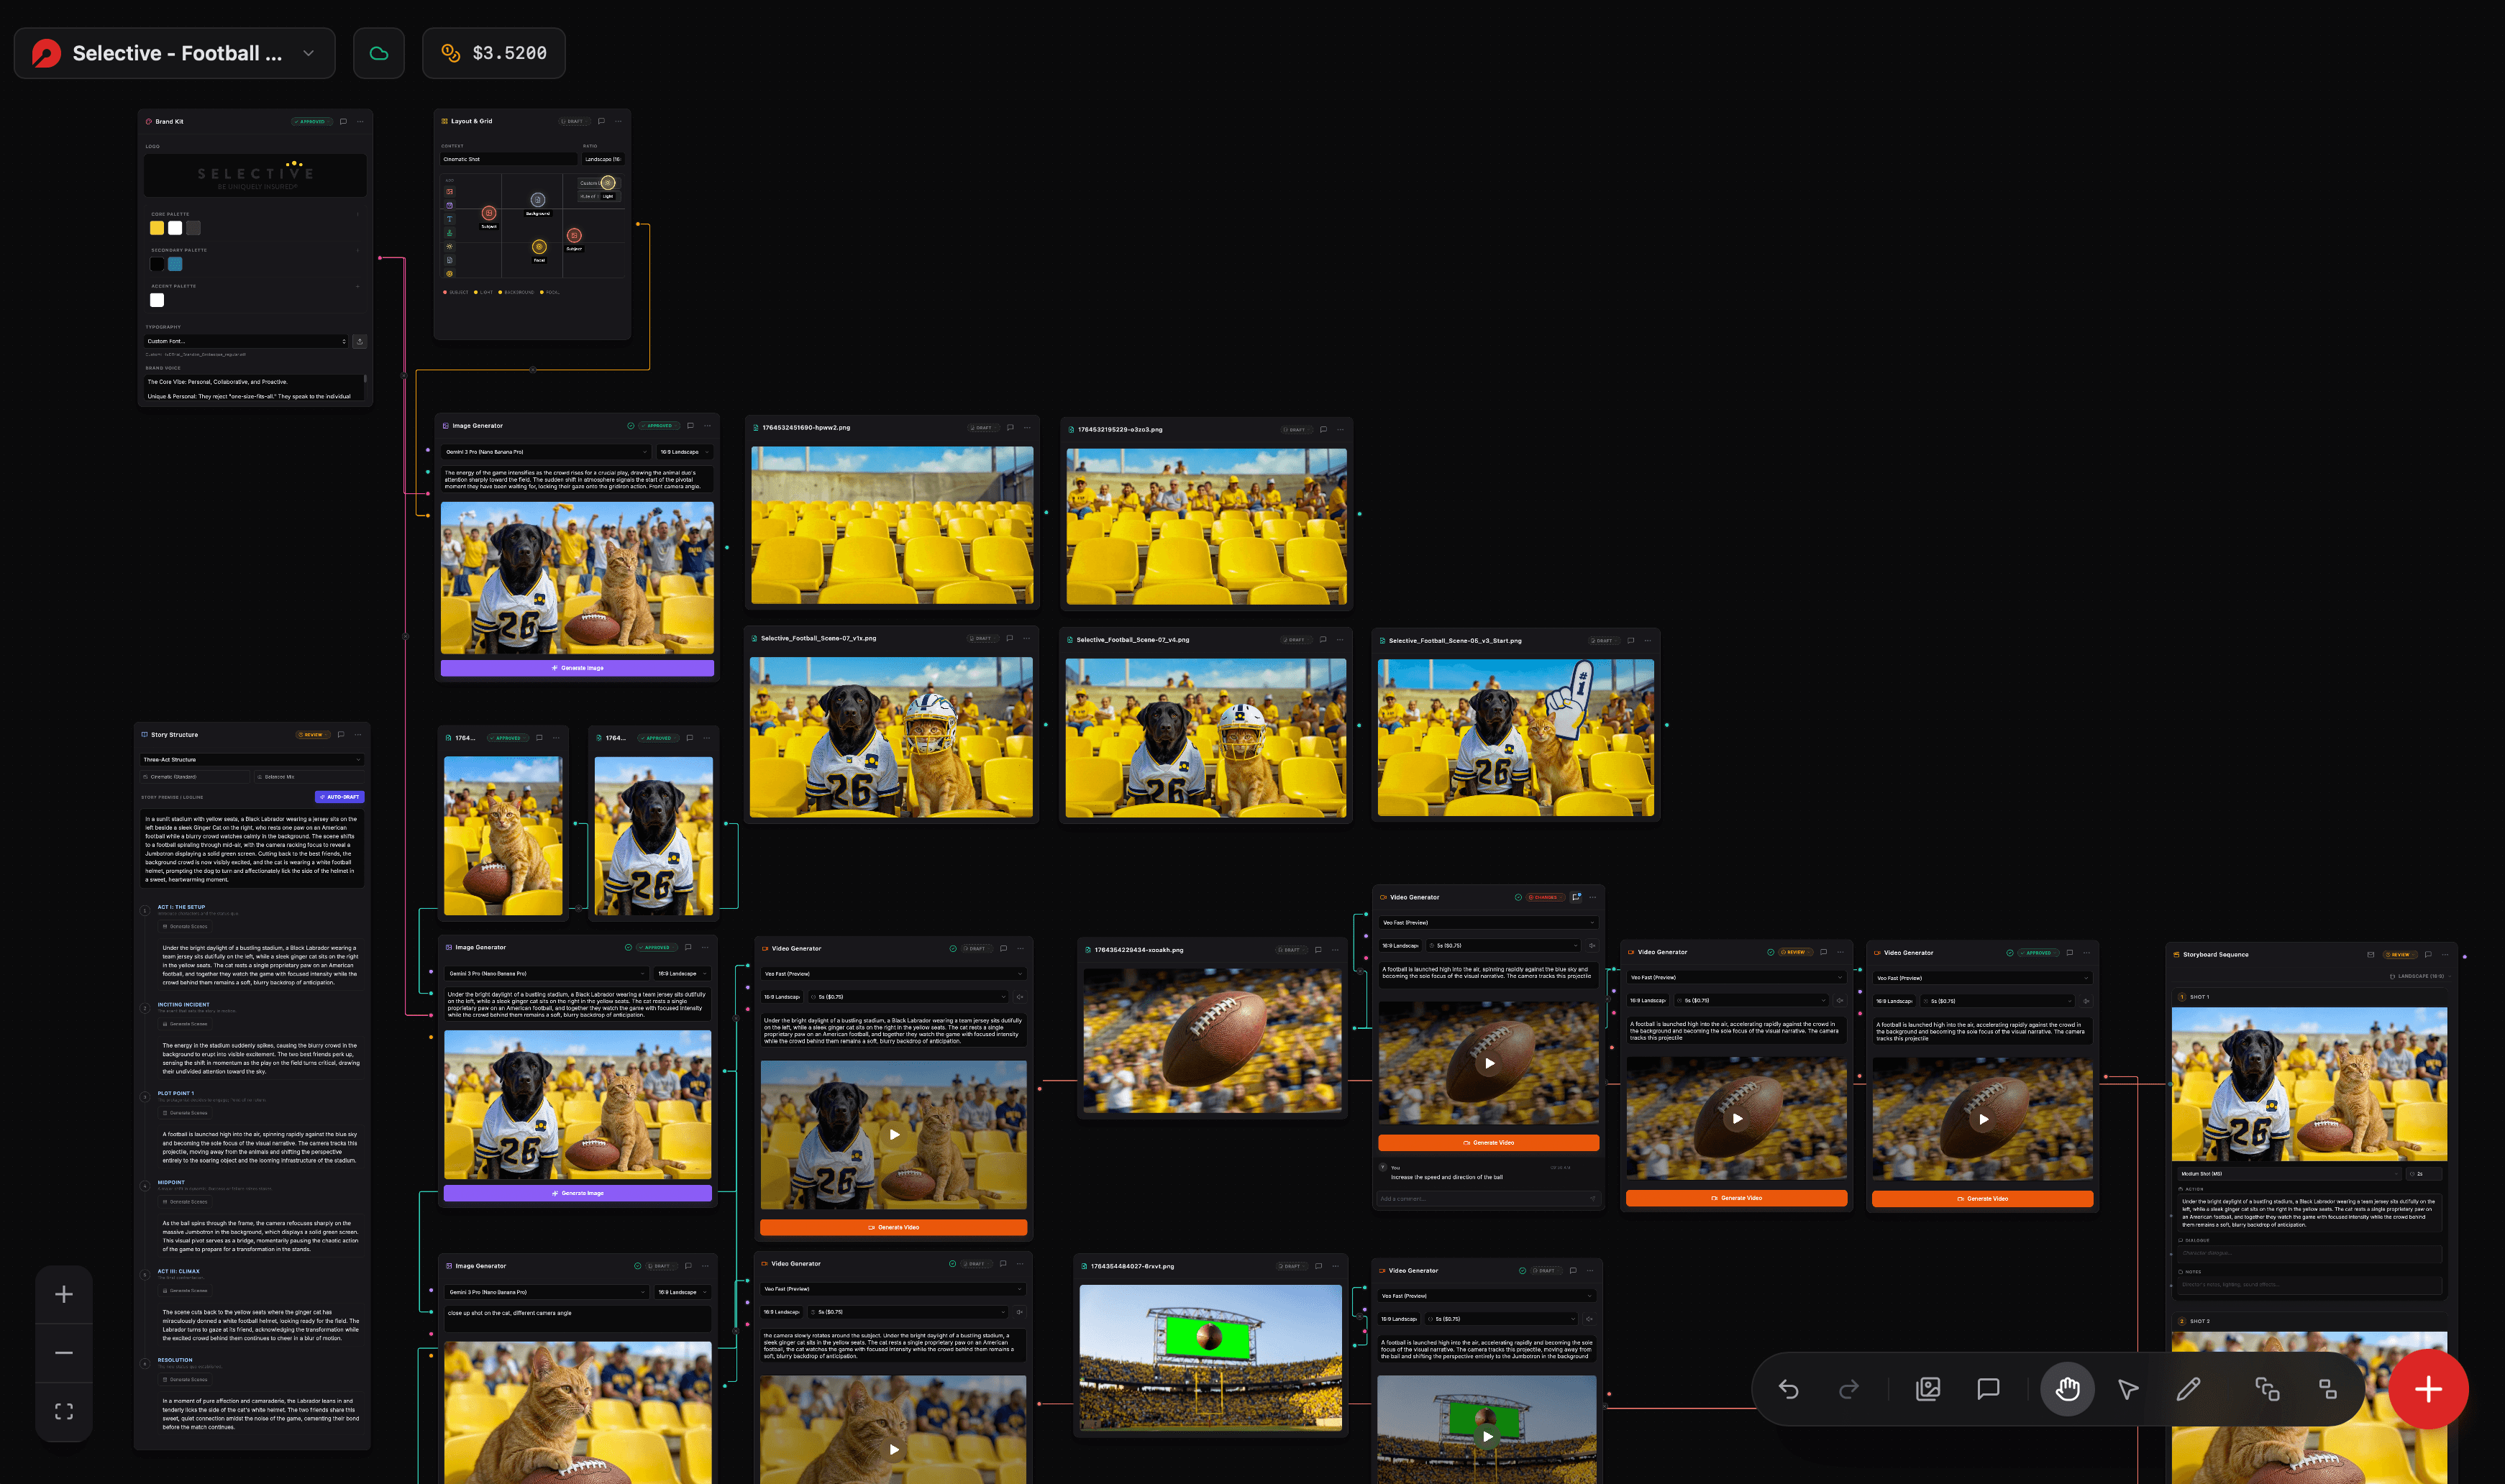Select the arrow pointer tool

pyautogui.click(x=2127, y=1389)
